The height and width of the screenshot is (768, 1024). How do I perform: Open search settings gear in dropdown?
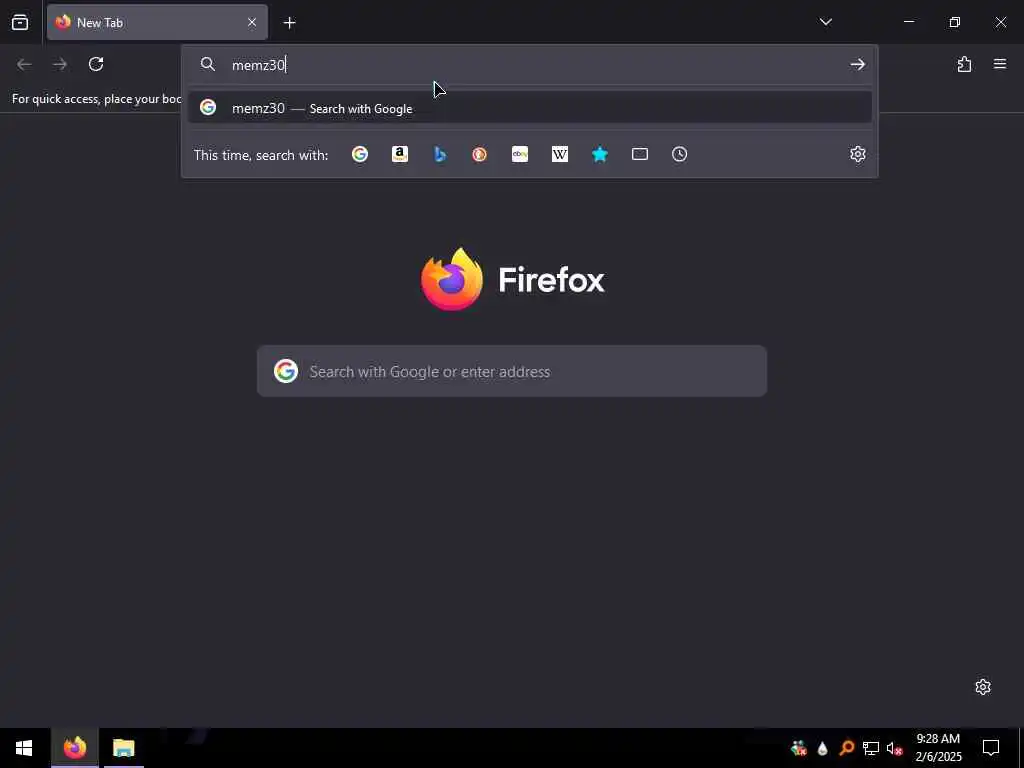tap(857, 154)
